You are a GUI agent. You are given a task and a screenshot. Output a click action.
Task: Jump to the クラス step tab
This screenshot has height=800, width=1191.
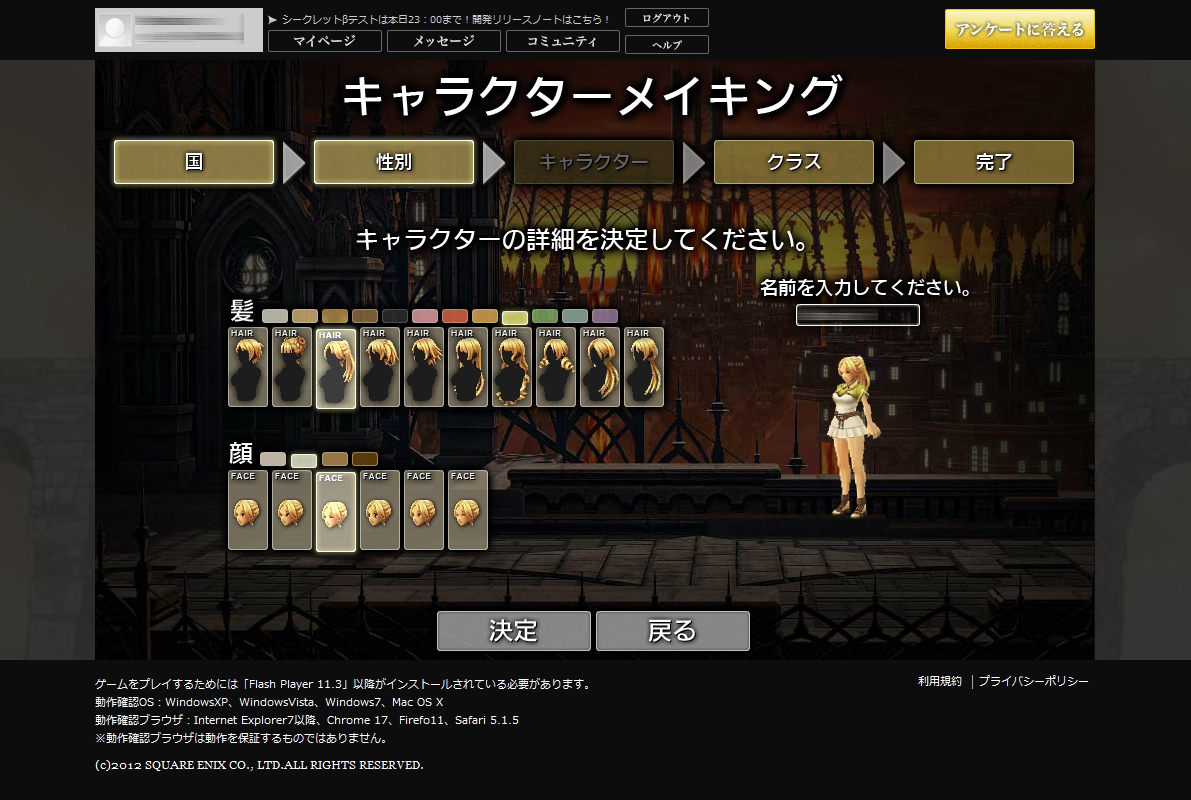(794, 162)
